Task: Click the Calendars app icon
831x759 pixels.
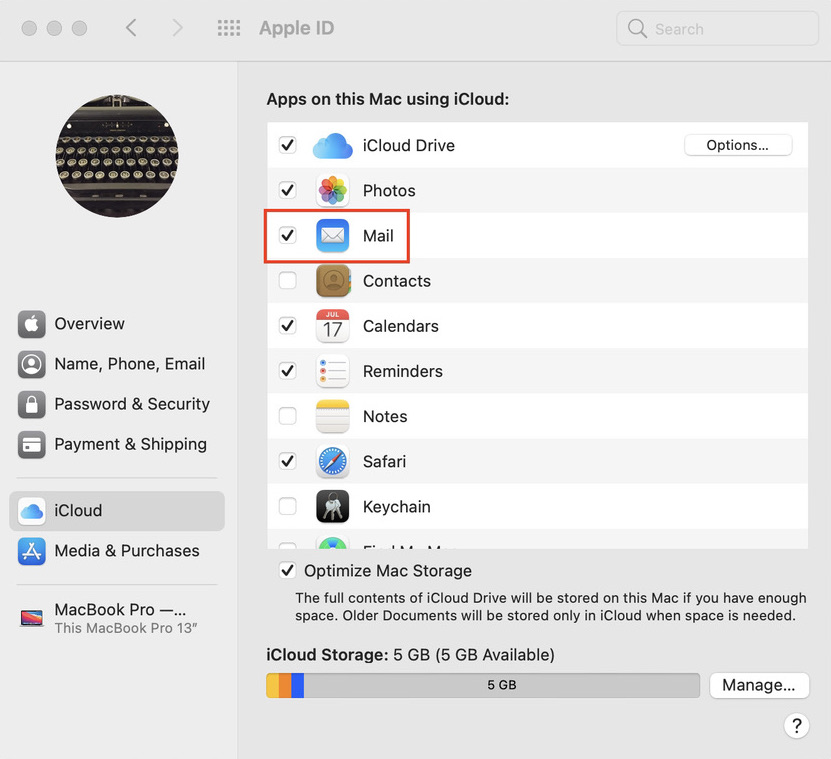Action: coord(332,325)
